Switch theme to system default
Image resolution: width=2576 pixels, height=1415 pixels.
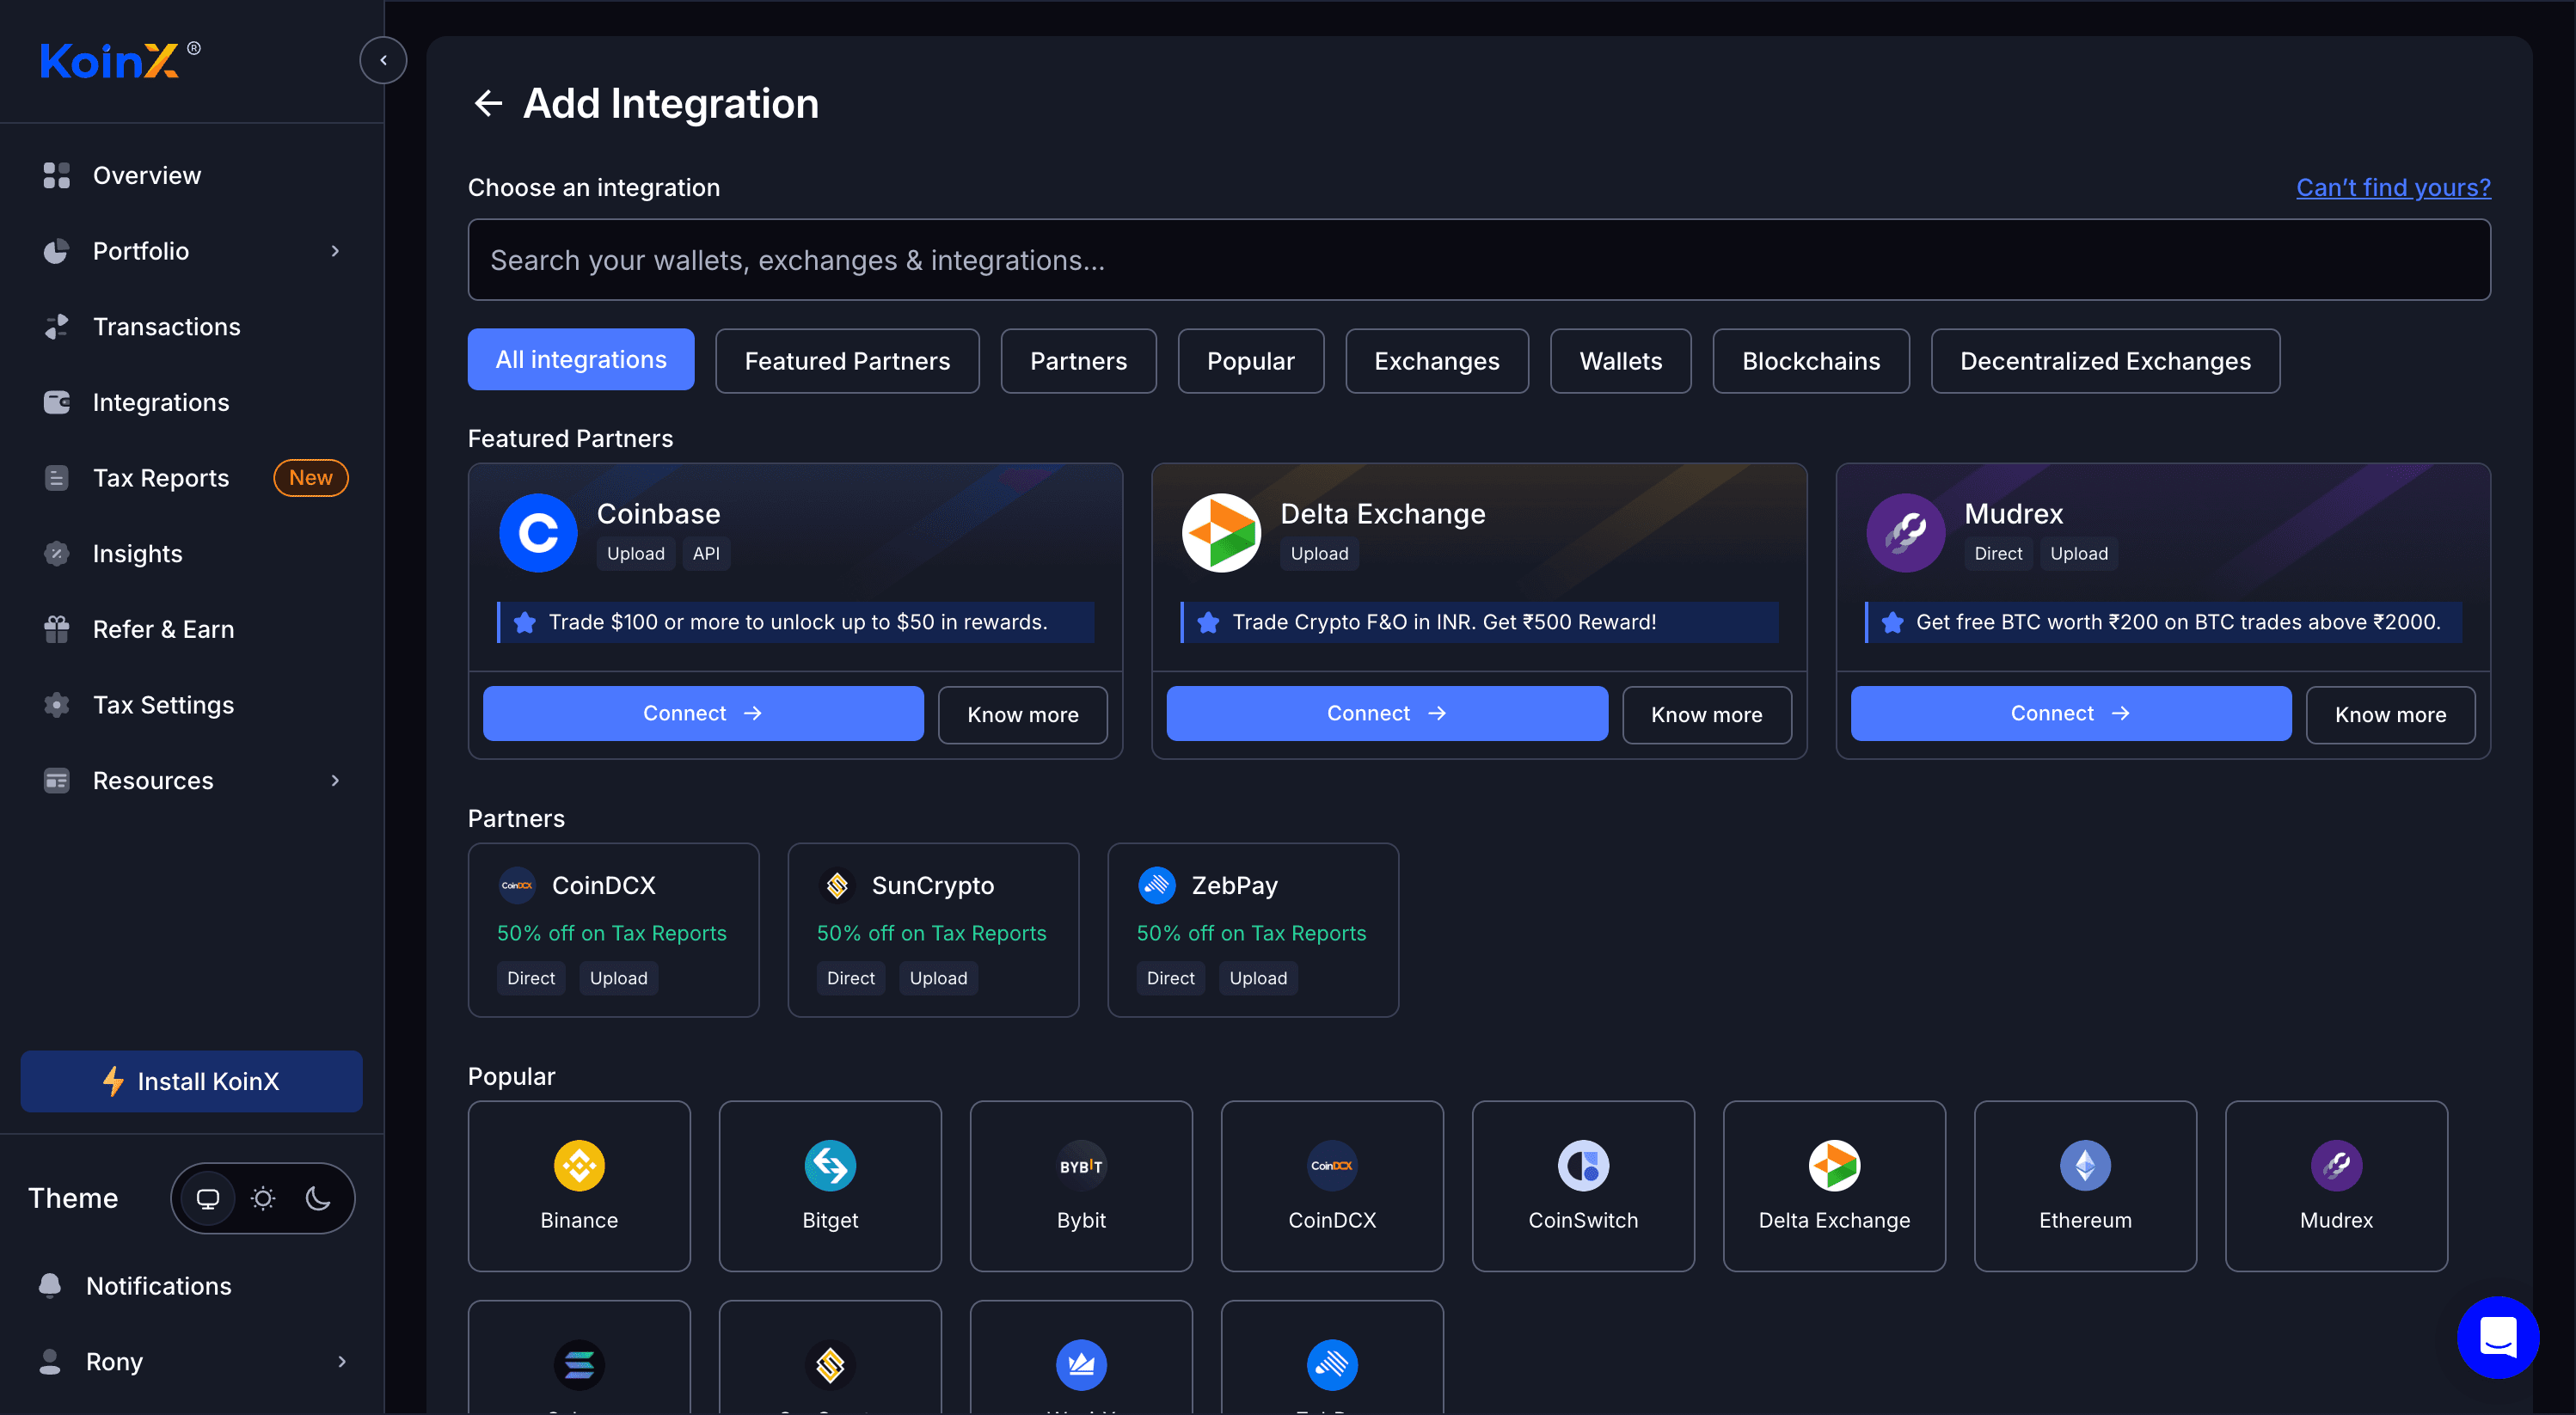tap(207, 1198)
